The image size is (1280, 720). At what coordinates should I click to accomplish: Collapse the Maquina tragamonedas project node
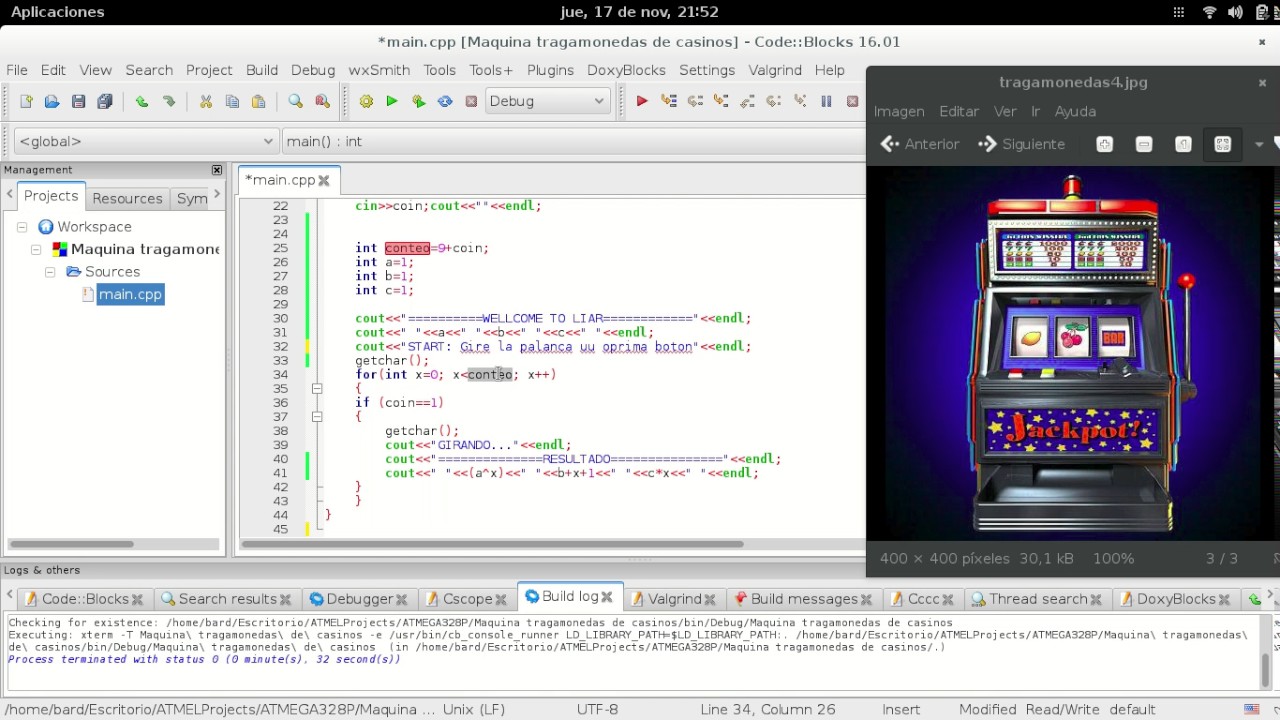pos(36,249)
